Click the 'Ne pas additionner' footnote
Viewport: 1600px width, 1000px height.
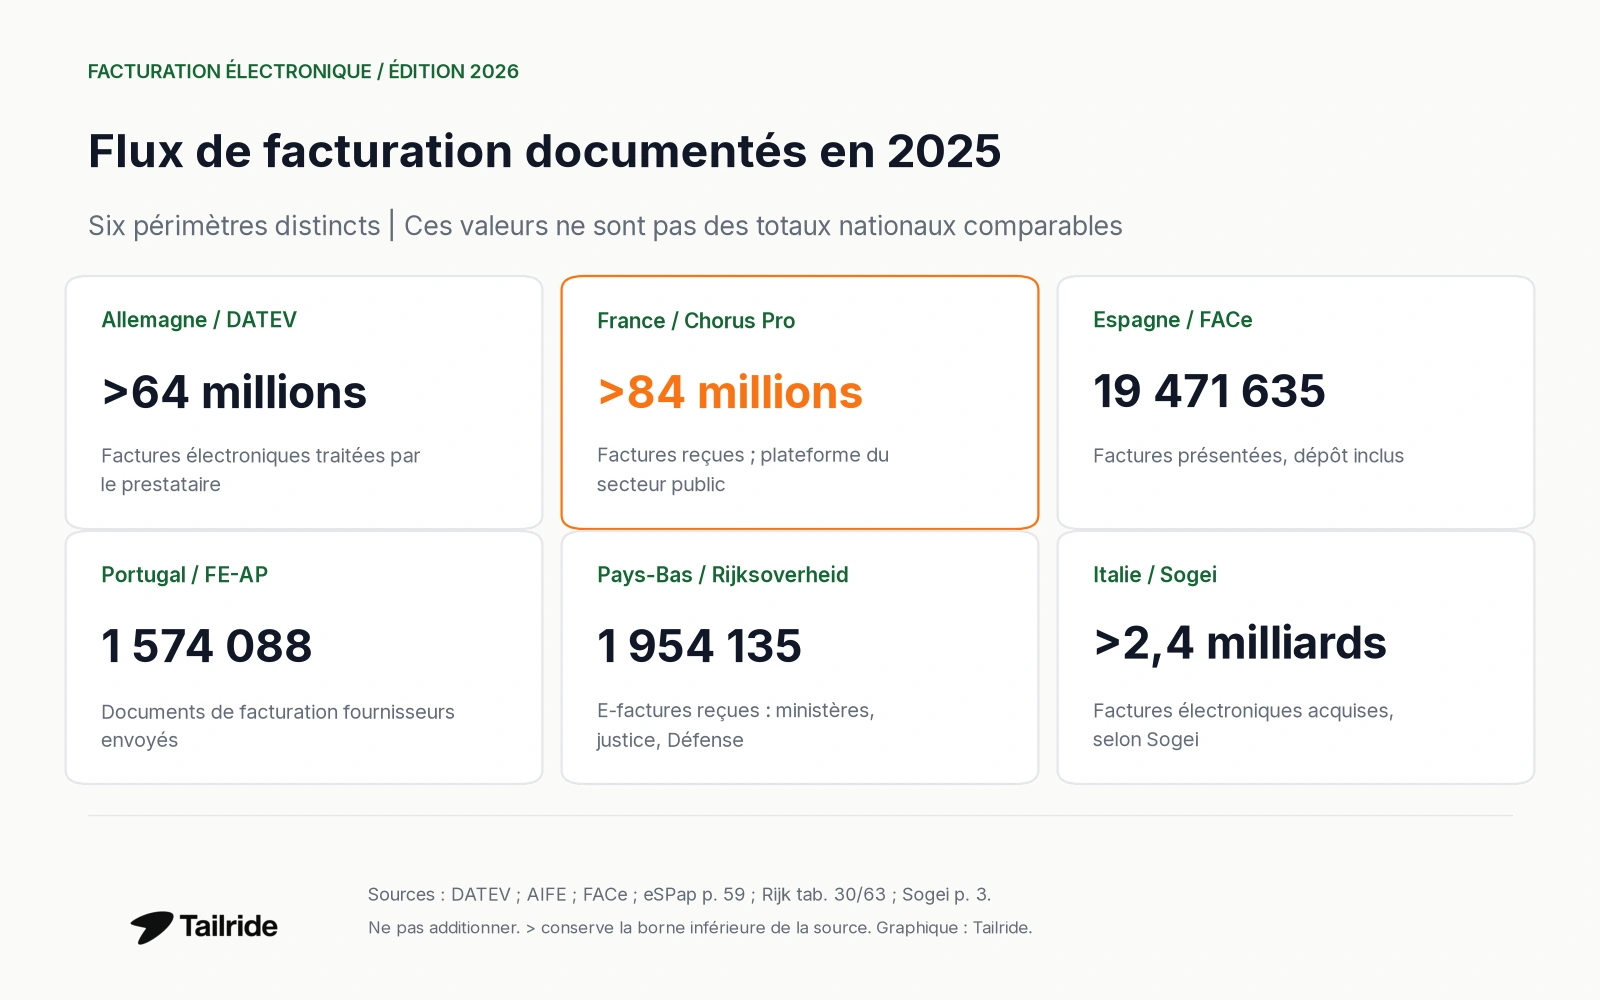click(700, 928)
